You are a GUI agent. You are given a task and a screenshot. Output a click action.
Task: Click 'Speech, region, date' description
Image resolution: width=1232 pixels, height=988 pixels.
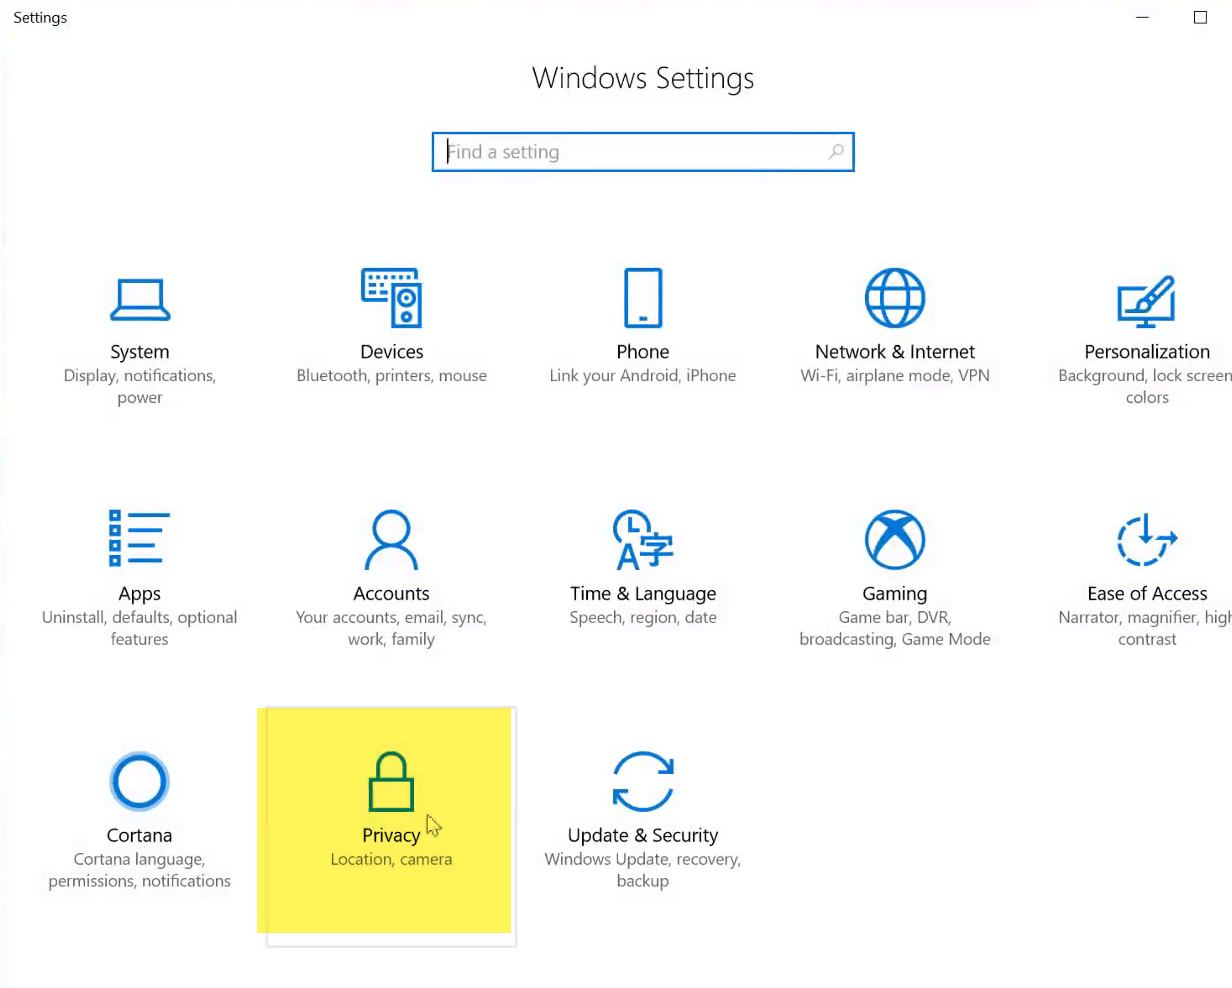click(643, 618)
